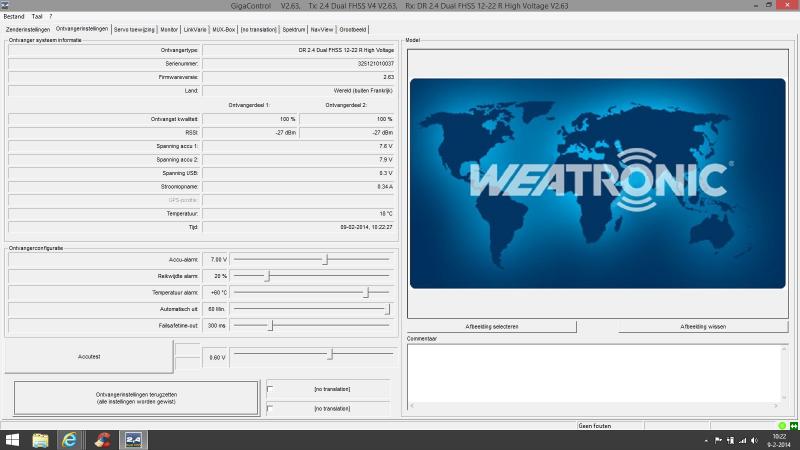Tick the upper [no translation] checkbox
800x450 pixels.
click(270, 389)
